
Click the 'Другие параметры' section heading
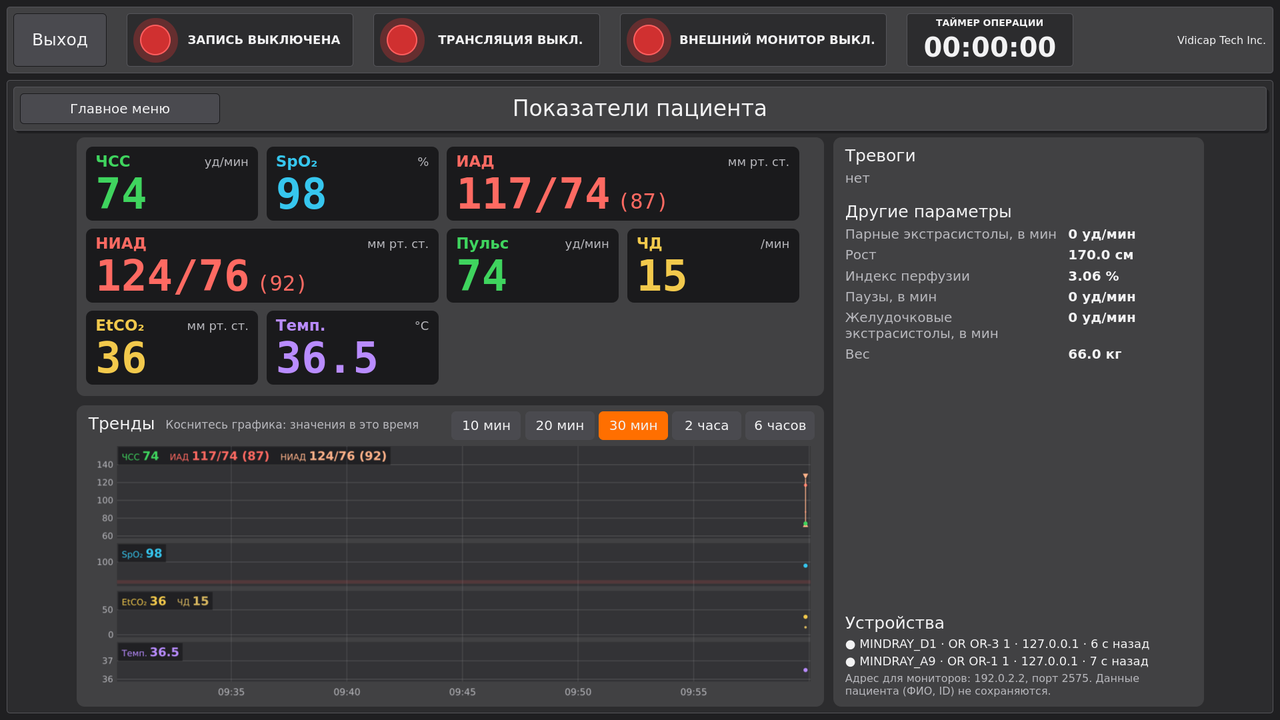point(928,212)
